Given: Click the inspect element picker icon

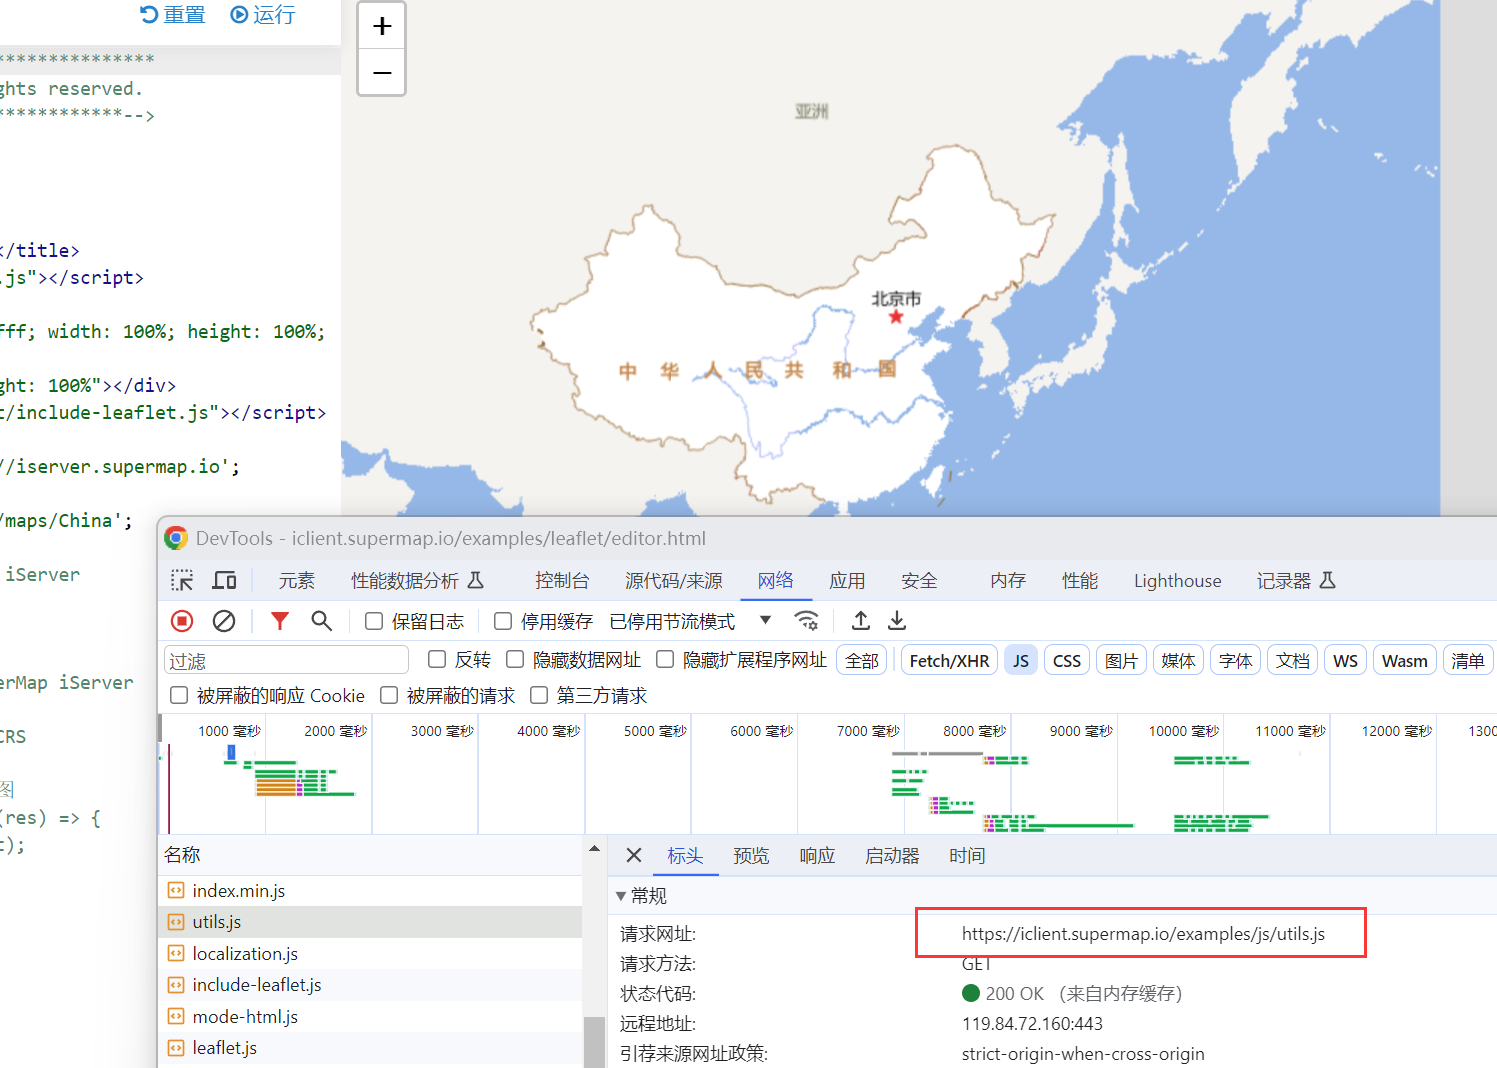Looking at the screenshot, I should (x=182, y=581).
